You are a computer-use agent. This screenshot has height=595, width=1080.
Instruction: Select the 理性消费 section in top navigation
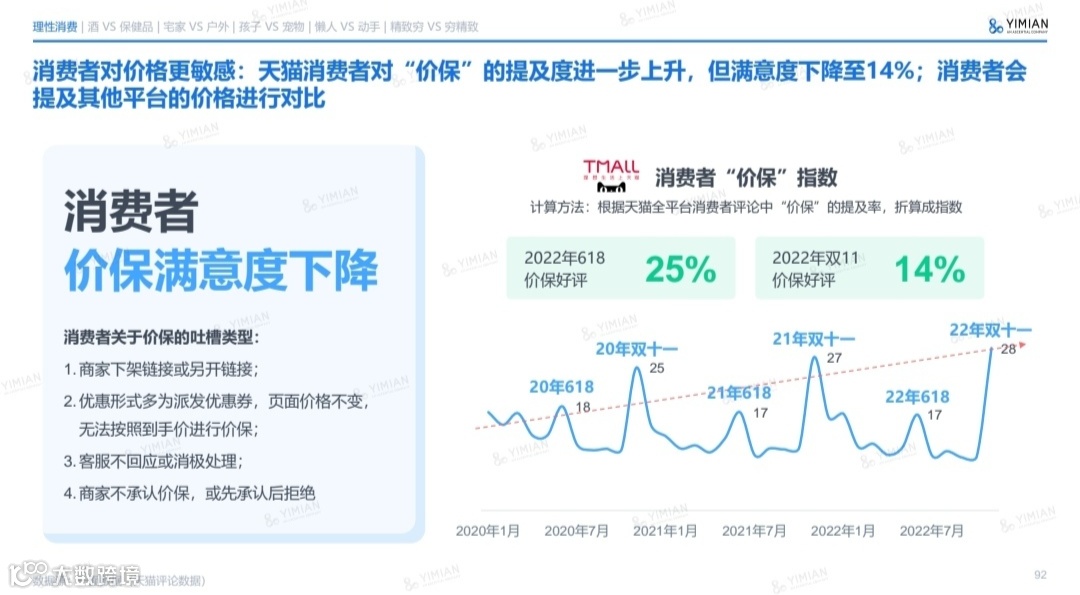point(55,27)
